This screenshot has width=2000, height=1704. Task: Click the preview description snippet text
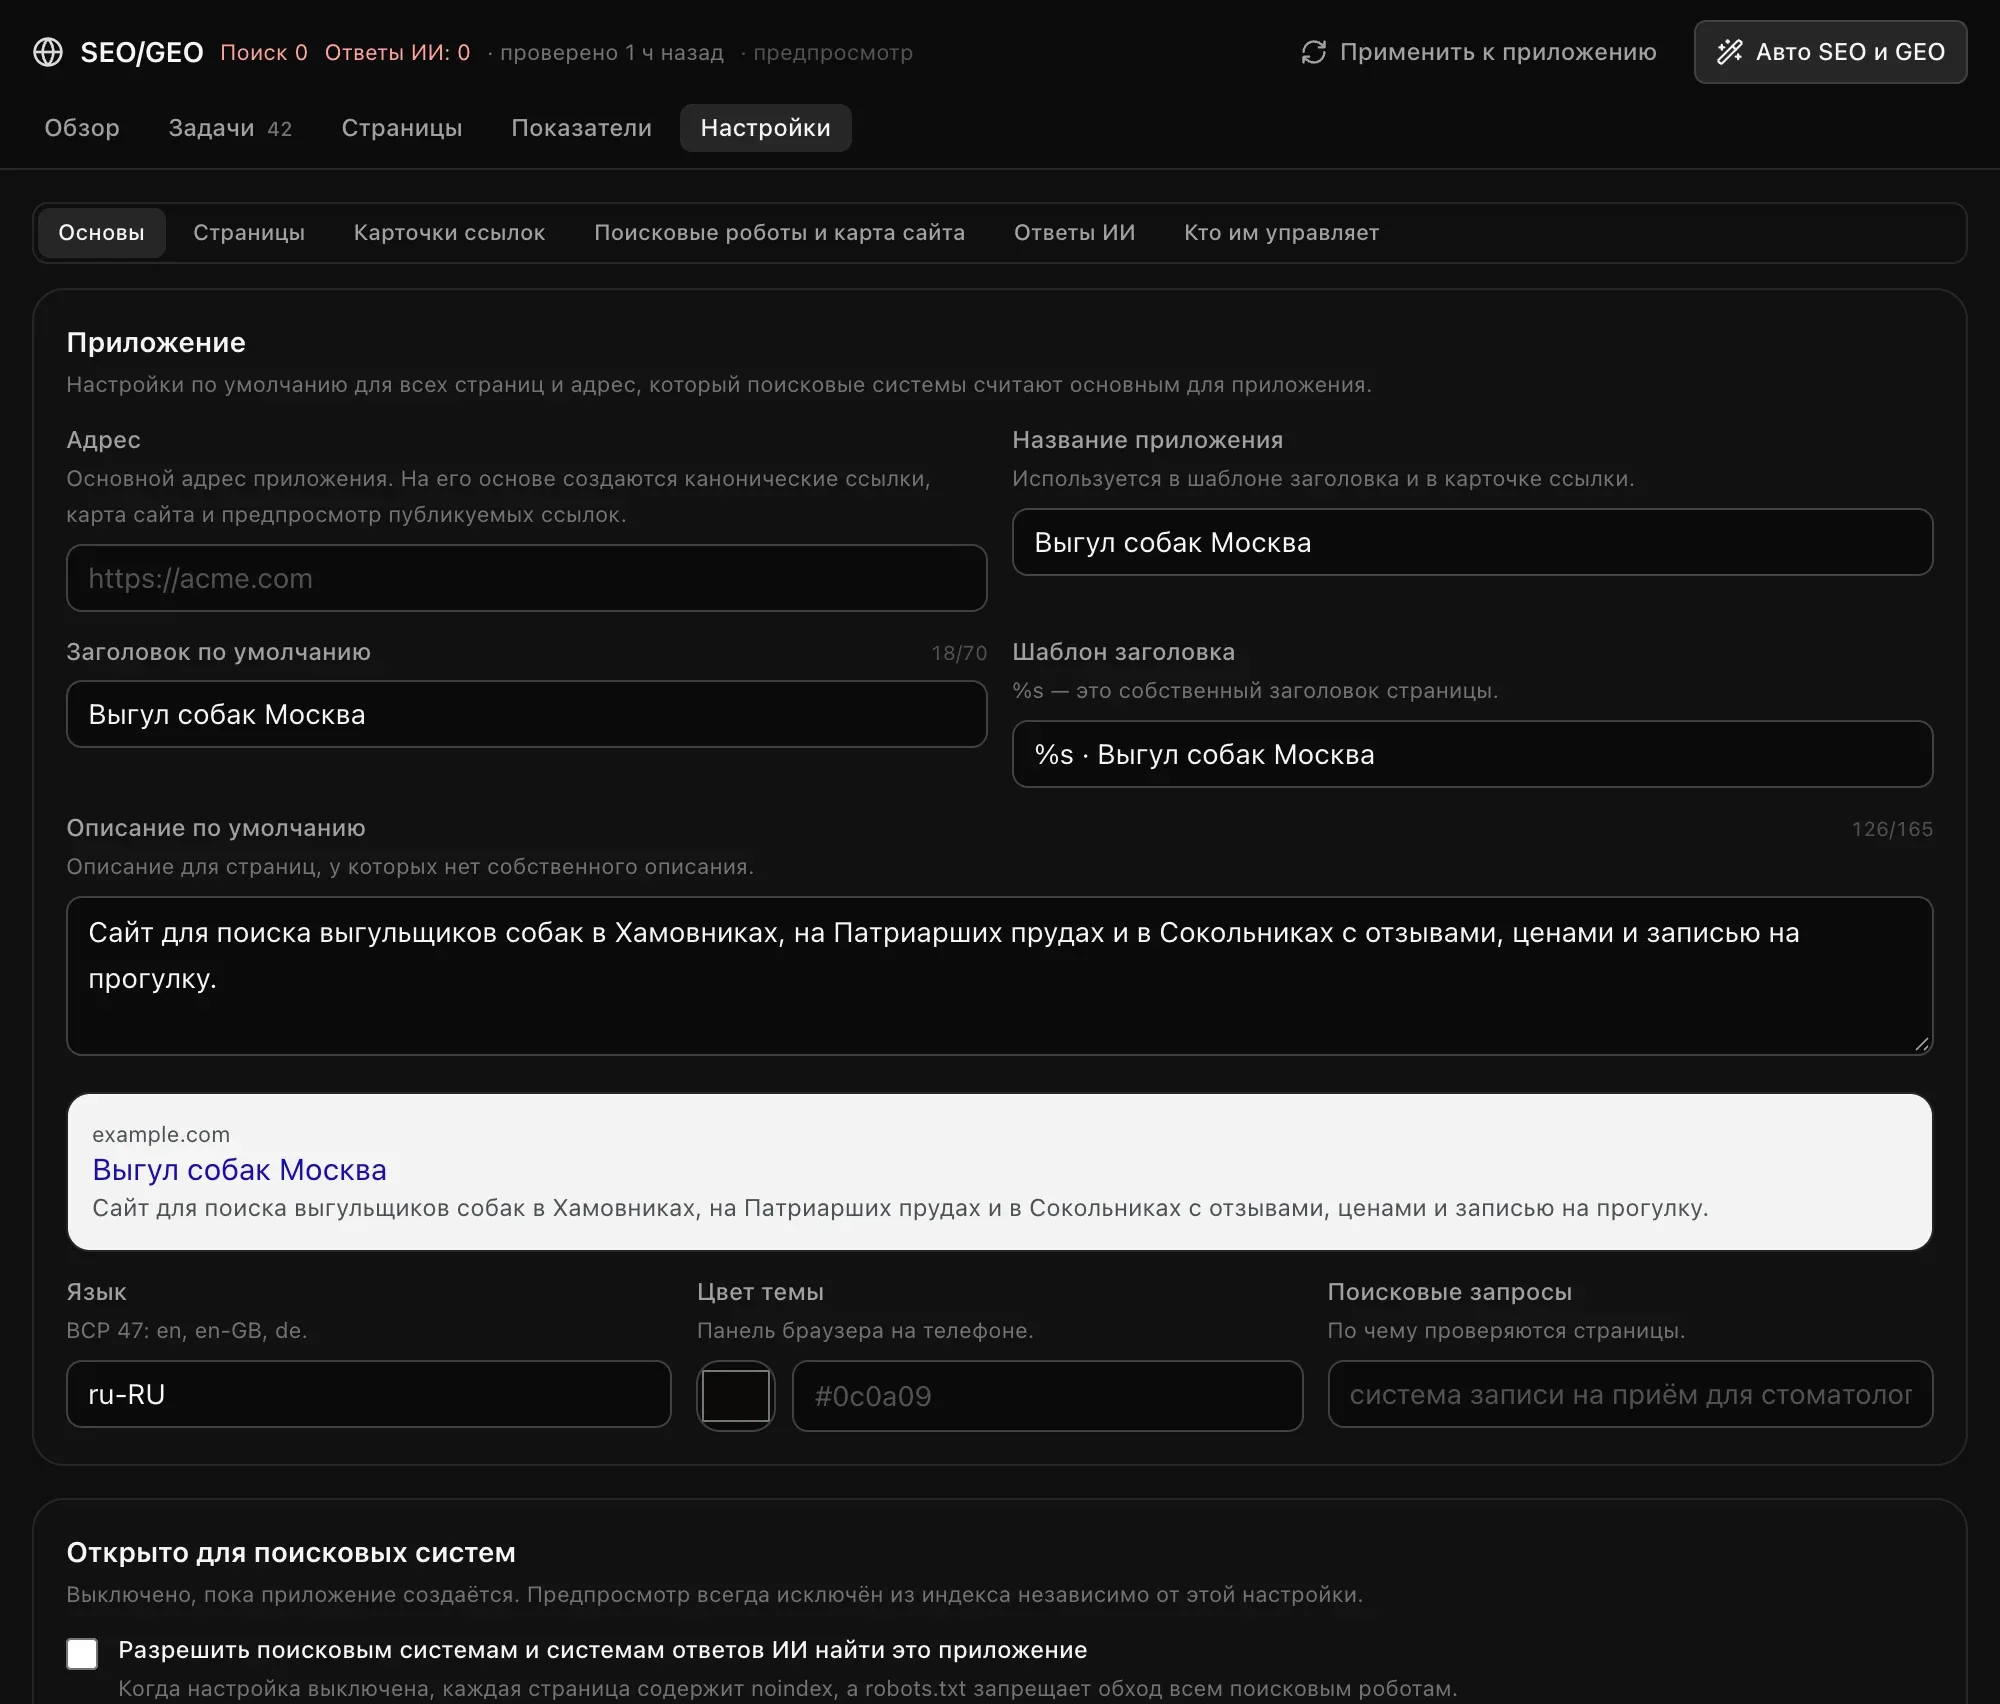[900, 1208]
